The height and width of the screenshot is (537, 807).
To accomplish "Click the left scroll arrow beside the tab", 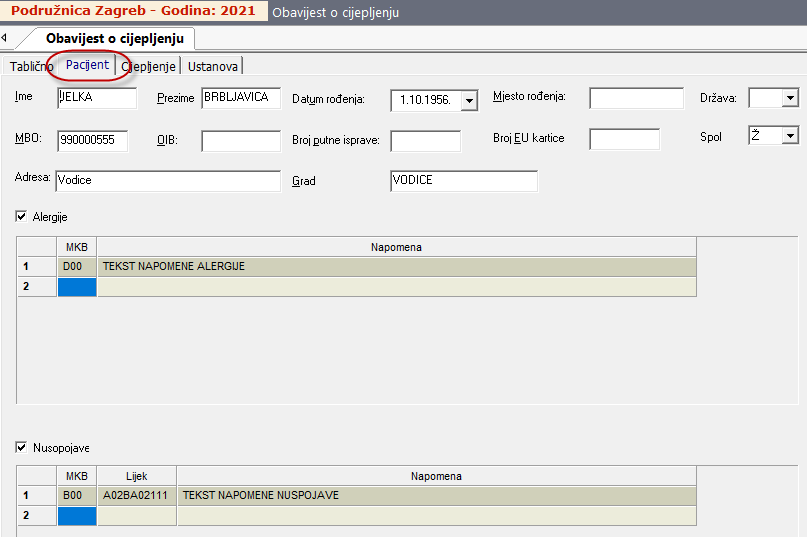I will tap(5, 38).
